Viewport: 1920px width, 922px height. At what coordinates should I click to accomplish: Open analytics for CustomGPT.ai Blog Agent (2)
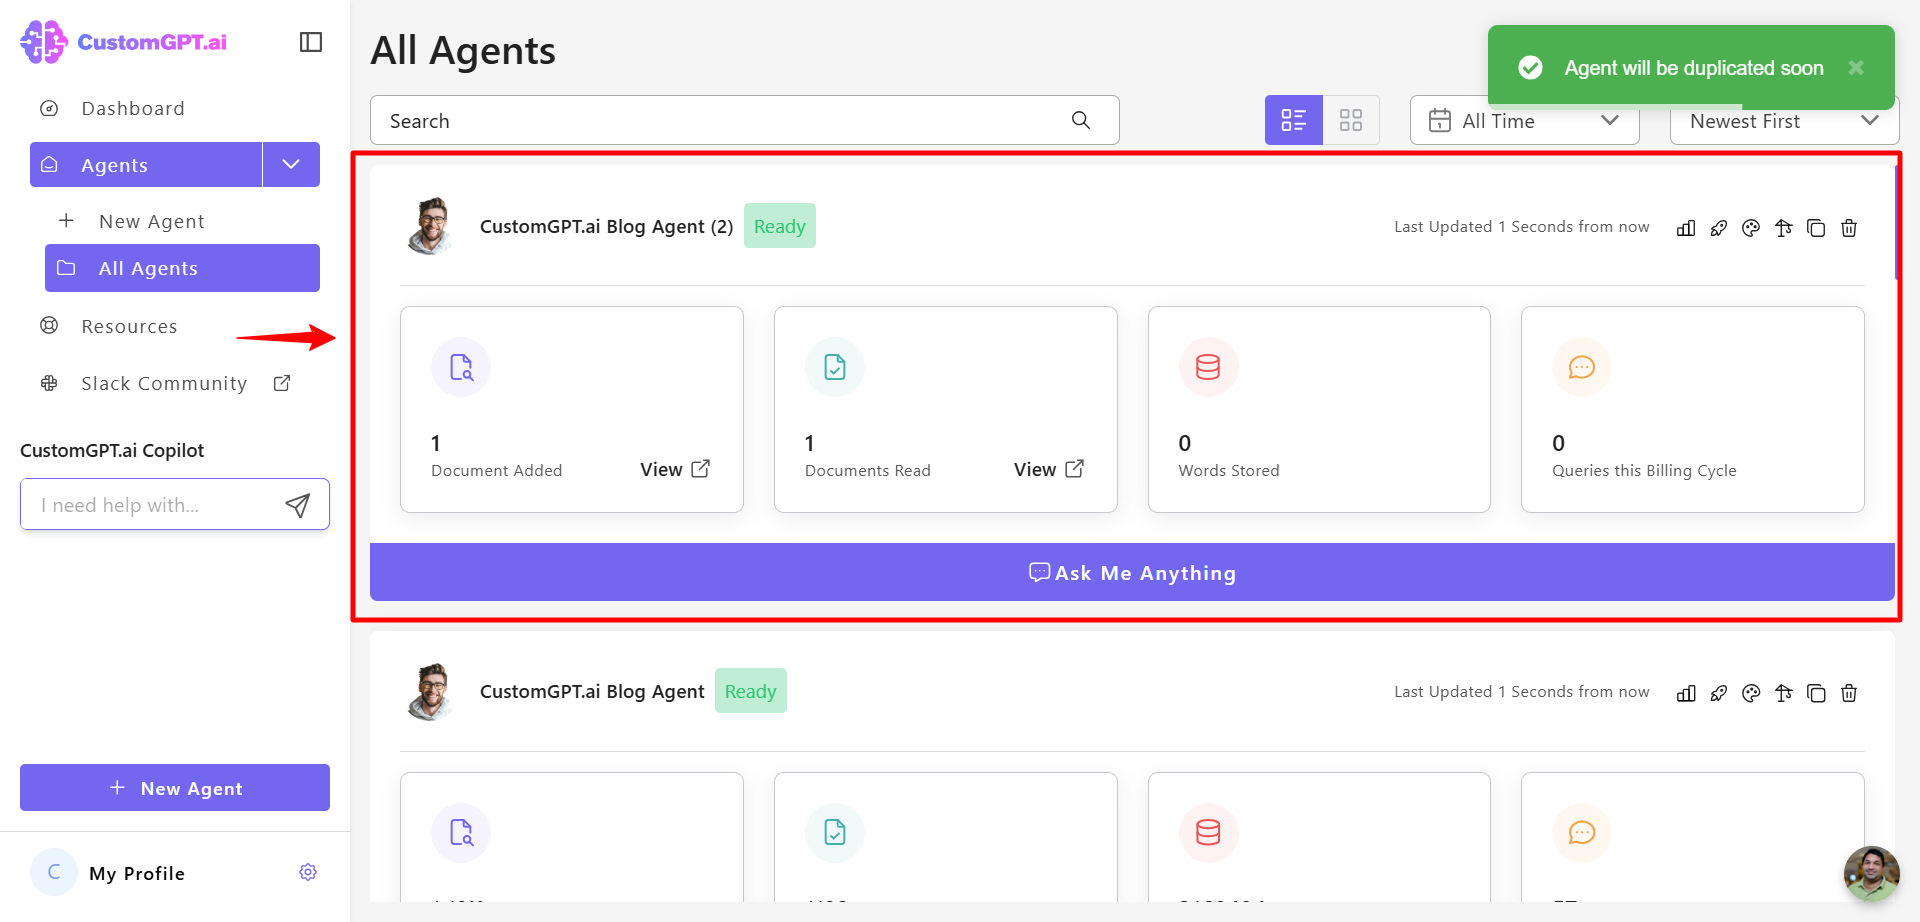coord(1686,228)
